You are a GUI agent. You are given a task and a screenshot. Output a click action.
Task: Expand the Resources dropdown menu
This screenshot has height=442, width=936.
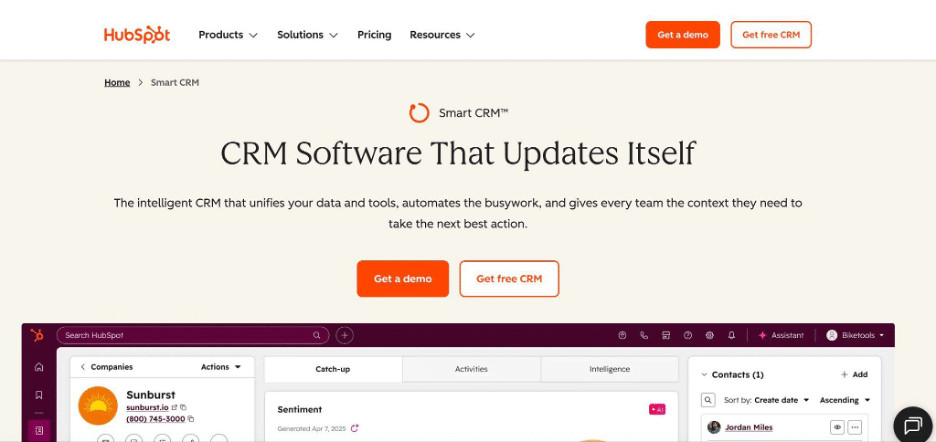tap(442, 35)
